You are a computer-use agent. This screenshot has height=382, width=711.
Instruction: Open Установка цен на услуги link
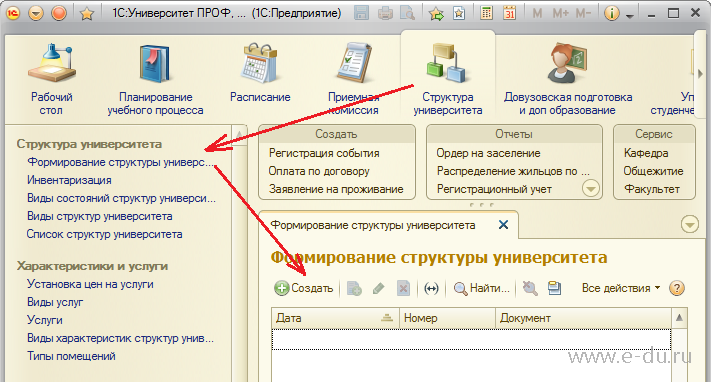pos(90,284)
